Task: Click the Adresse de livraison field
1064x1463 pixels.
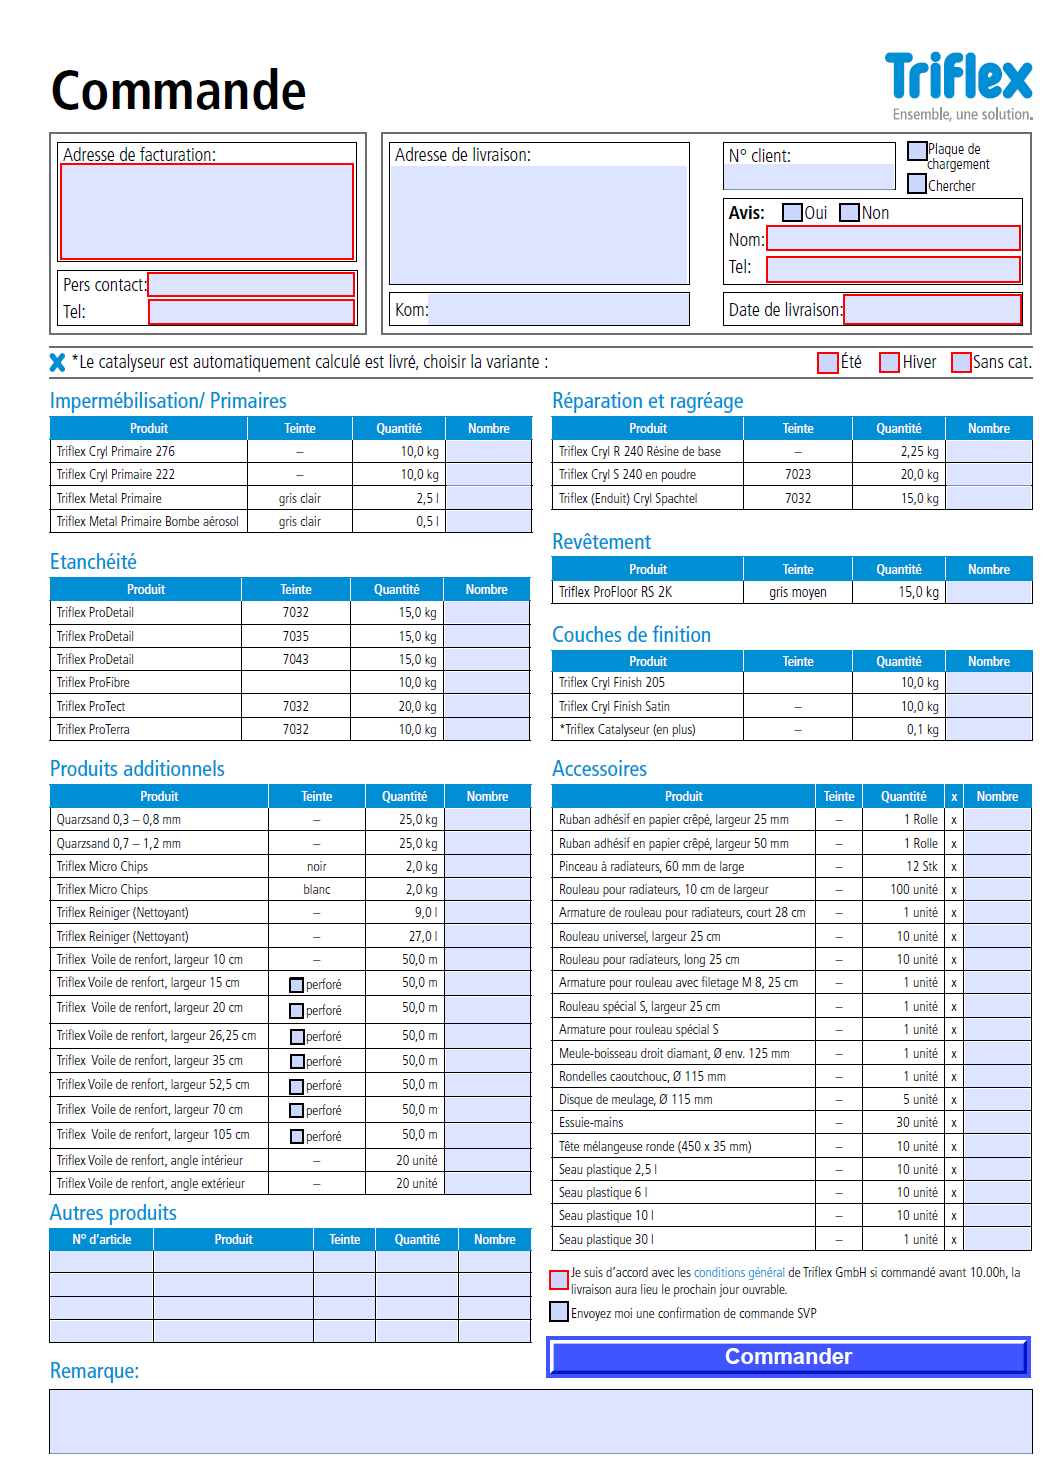Action: 539,225
